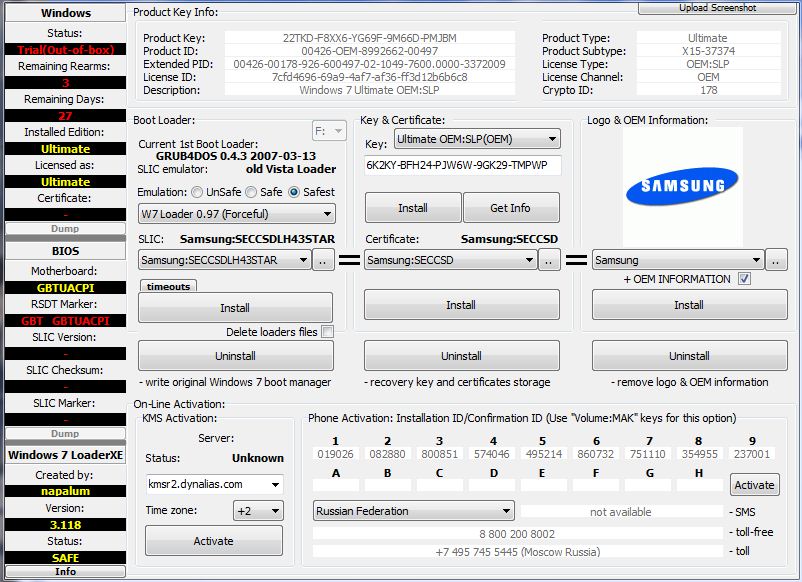
Task: Click Dump button under Windows section
Action: point(65,229)
